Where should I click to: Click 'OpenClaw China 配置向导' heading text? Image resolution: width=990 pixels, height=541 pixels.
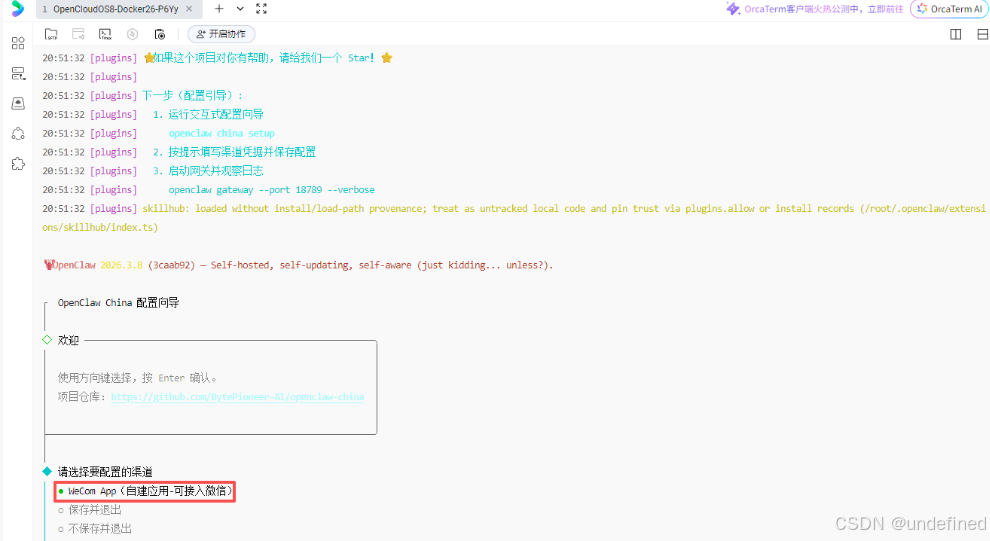pyautogui.click(x=119, y=302)
